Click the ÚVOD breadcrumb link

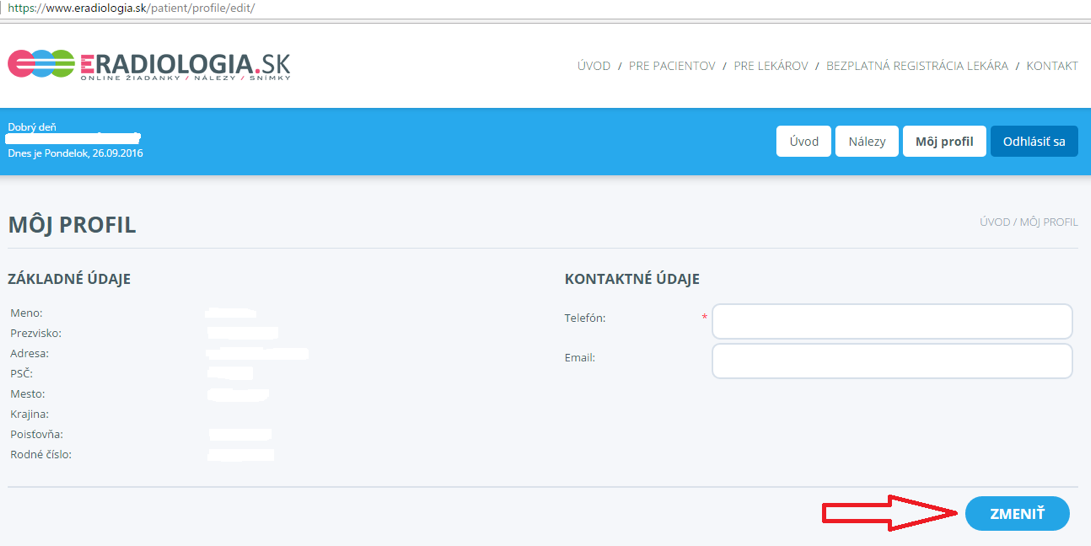coord(994,222)
